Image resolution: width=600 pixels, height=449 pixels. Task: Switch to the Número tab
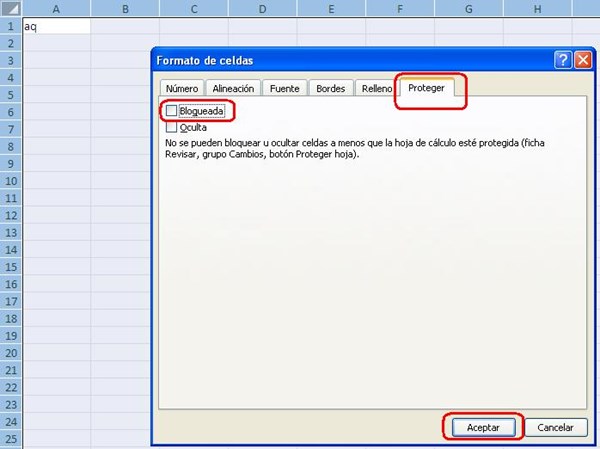[x=182, y=88]
